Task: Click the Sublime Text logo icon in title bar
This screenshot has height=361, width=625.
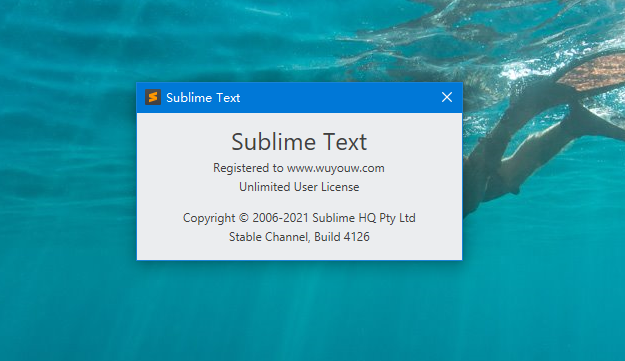Action: coord(153,97)
